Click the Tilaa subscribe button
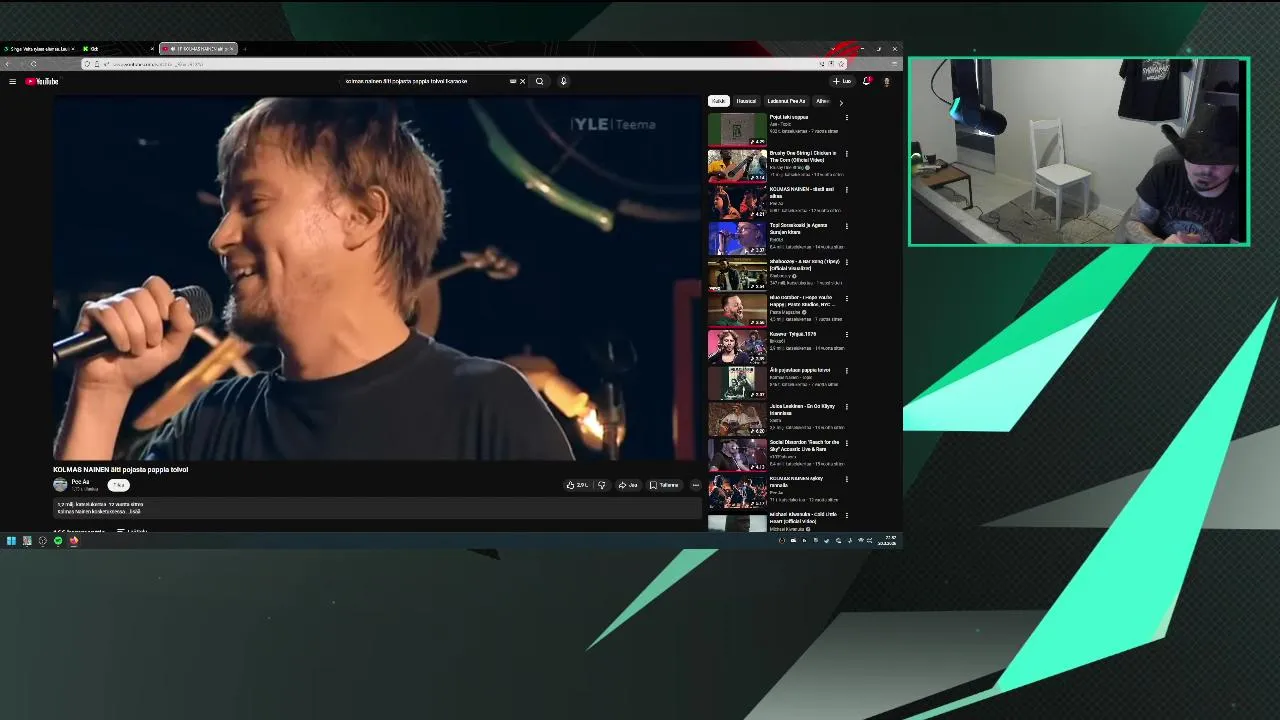The width and height of the screenshot is (1280, 720). pyautogui.click(x=118, y=485)
